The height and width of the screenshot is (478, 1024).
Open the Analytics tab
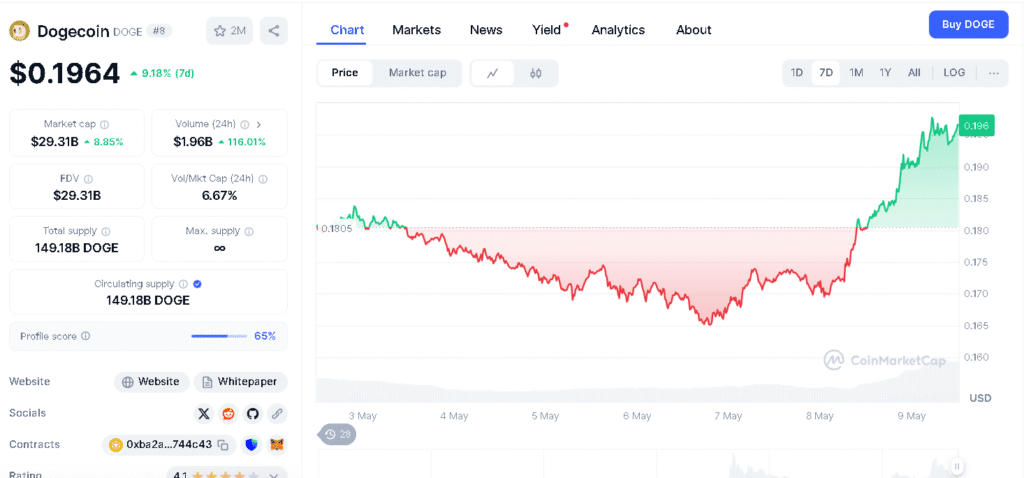pos(618,30)
